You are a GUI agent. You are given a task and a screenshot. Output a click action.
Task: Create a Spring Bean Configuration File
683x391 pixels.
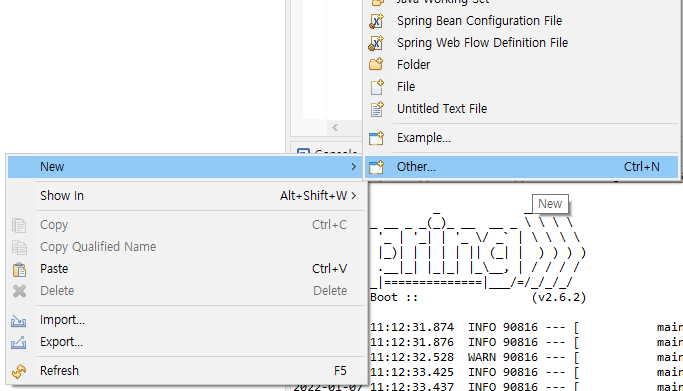[521, 21]
